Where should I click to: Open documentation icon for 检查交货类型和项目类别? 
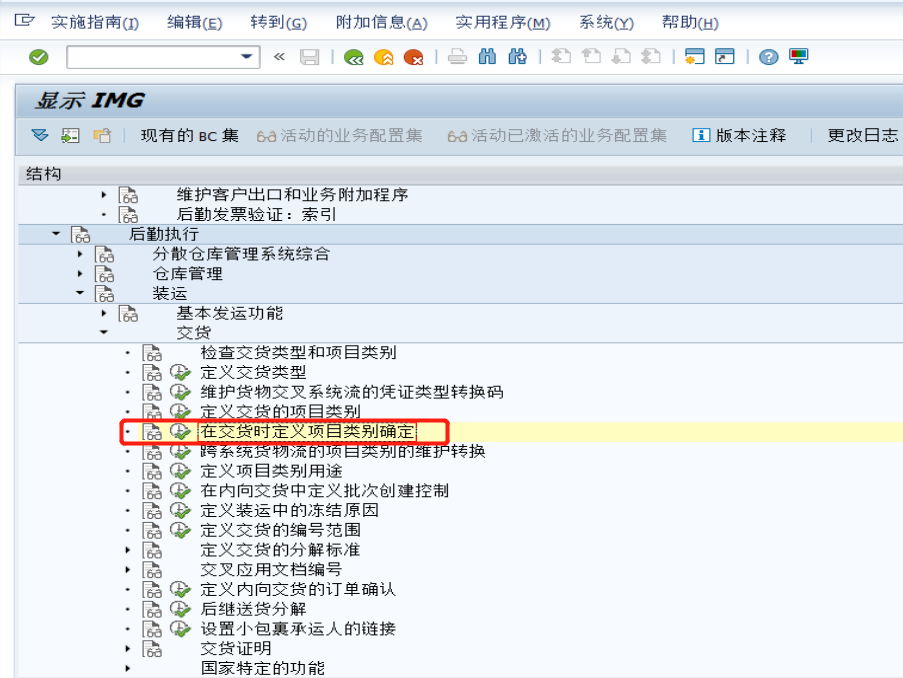click(x=152, y=353)
